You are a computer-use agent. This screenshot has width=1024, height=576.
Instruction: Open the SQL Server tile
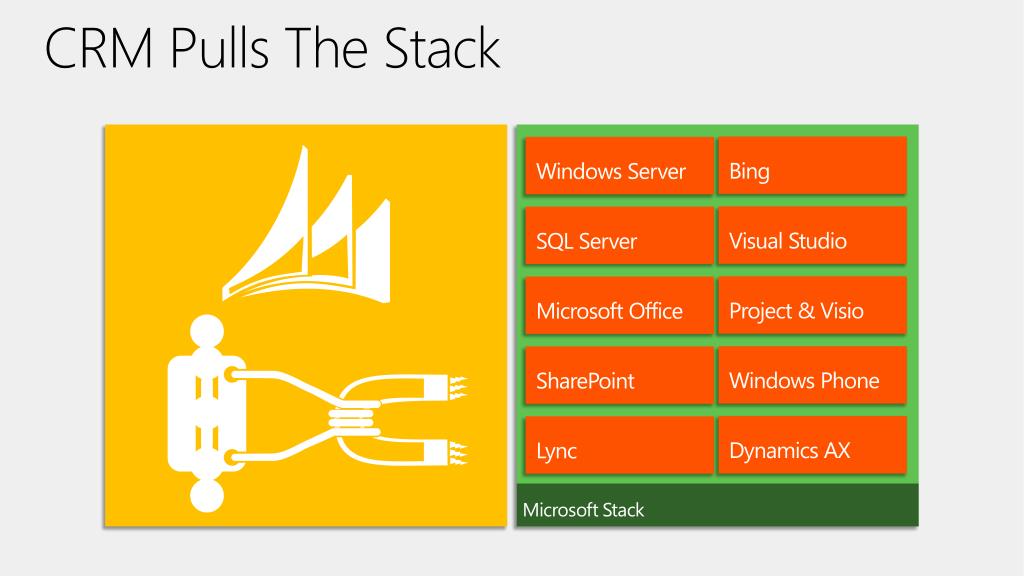pos(618,235)
